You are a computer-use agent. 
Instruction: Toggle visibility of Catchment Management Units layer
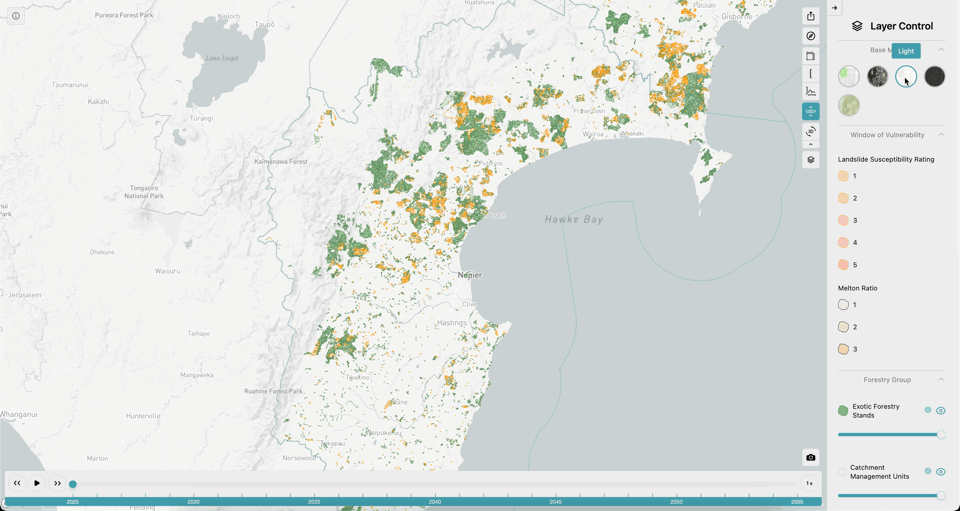point(941,472)
